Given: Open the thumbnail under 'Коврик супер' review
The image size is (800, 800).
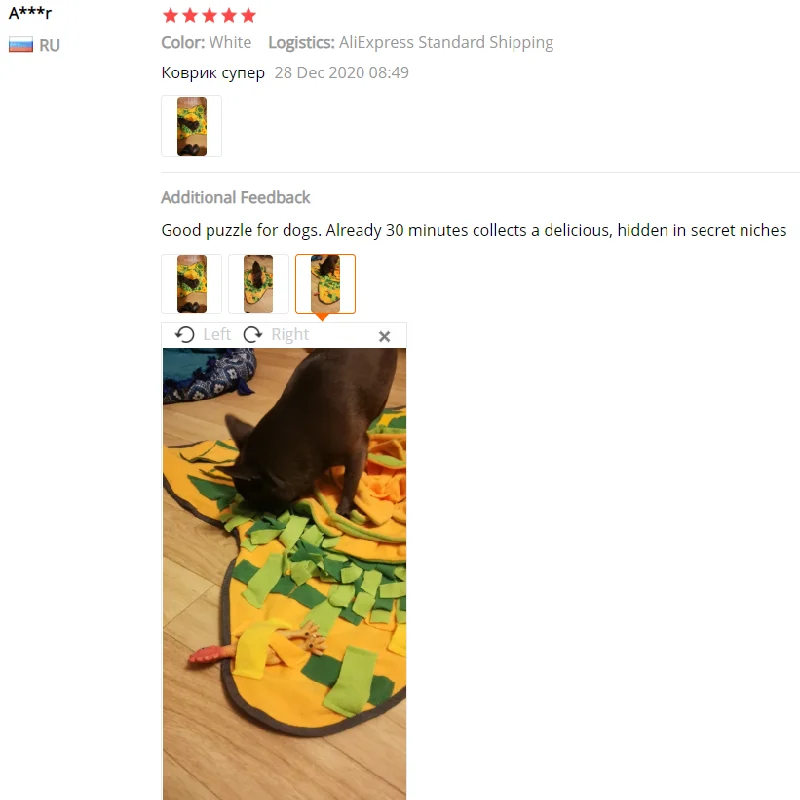Looking at the screenshot, I should coord(191,126).
